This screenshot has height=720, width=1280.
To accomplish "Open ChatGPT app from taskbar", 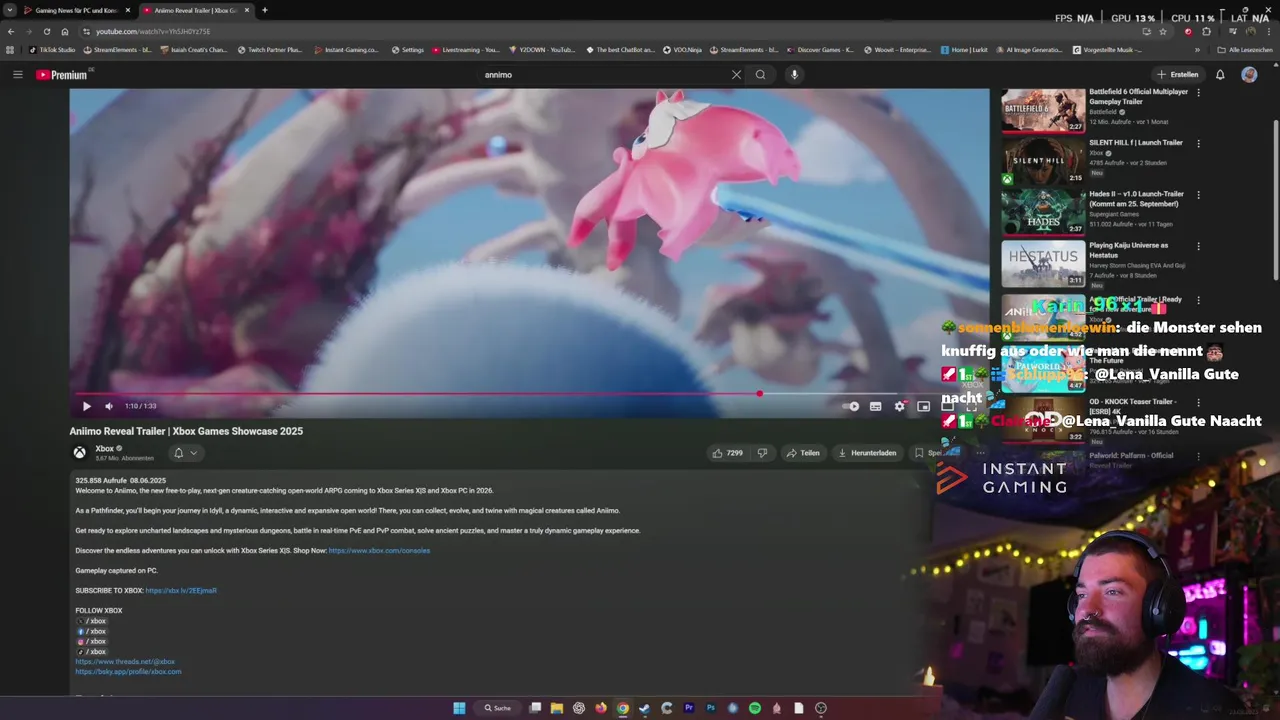I will coord(579,708).
